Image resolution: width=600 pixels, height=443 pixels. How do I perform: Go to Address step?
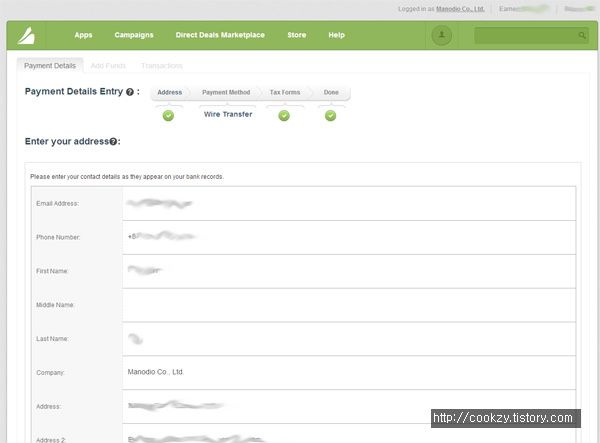point(170,93)
